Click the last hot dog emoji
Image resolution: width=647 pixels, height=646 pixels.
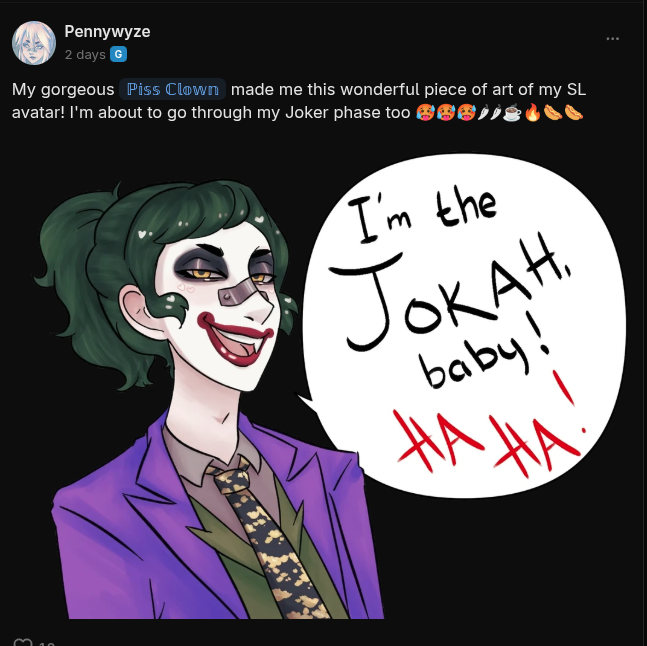click(x=574, y=112)
